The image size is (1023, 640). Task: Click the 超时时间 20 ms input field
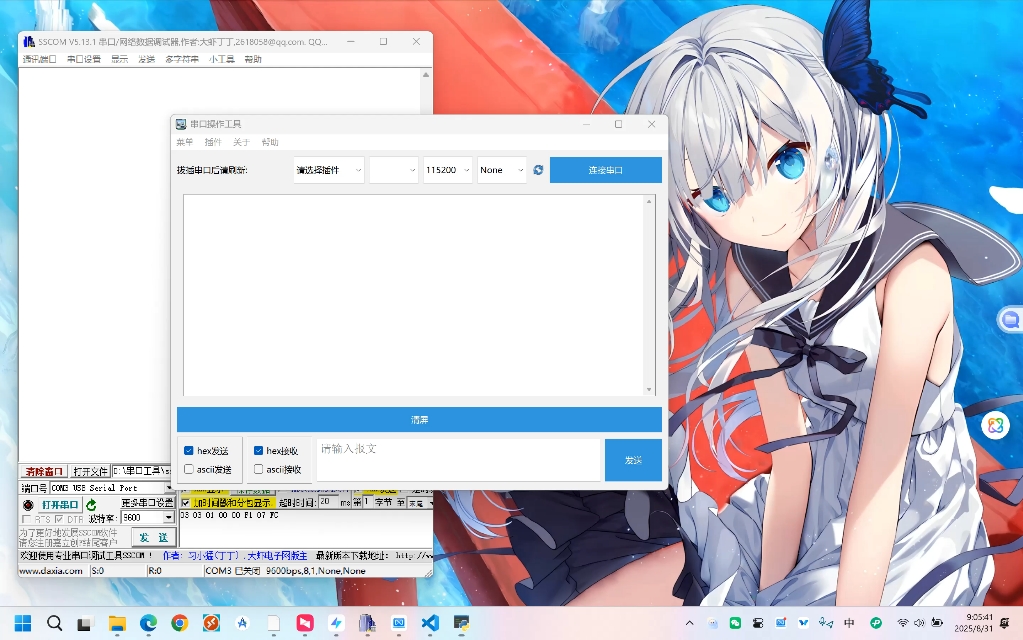click(328, 502)
